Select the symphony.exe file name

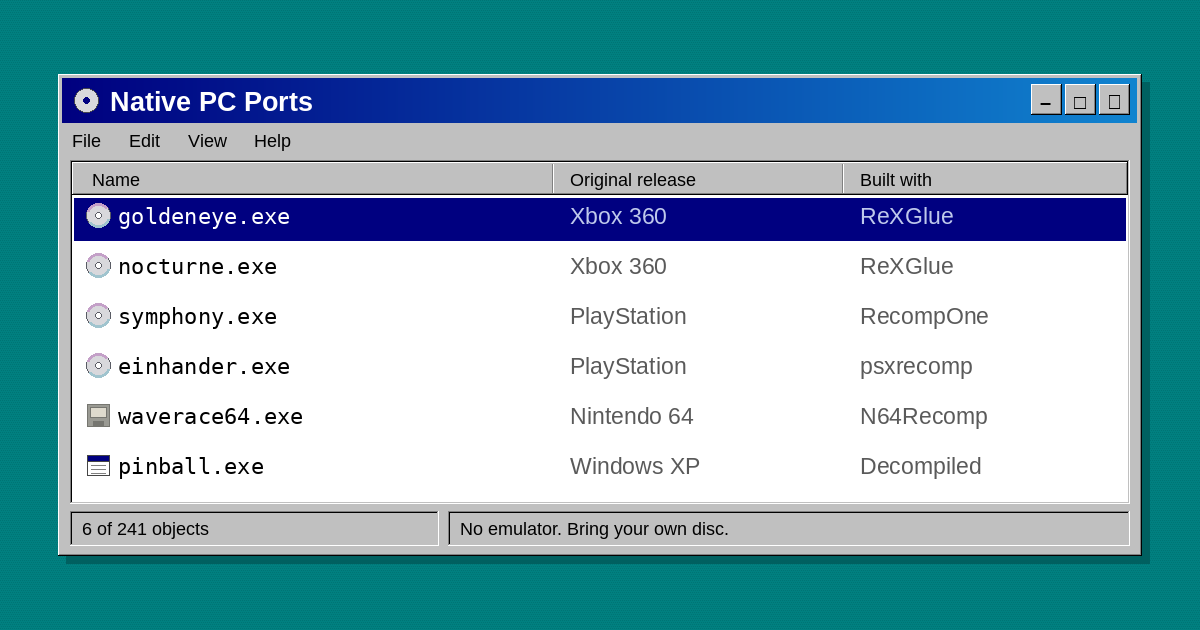tap(197, 317)
